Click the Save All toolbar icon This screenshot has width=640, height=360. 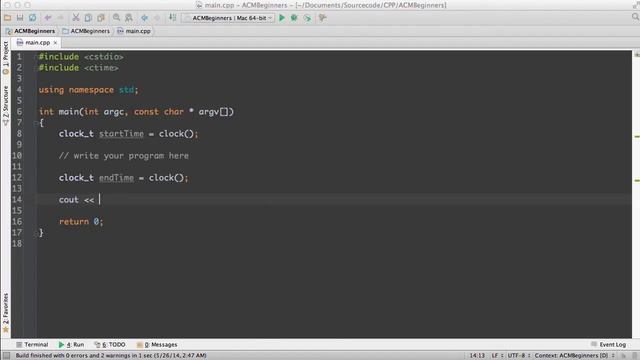(20, 18)
